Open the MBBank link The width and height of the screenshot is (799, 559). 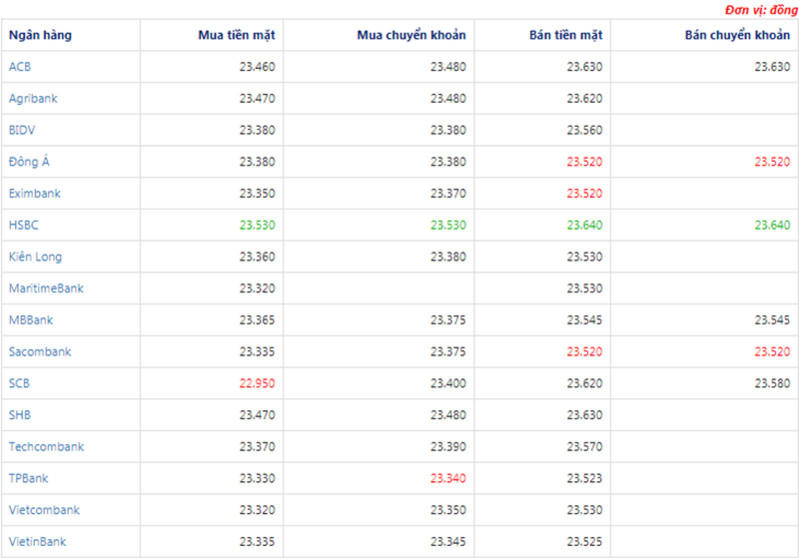pyautogui.click(x=31, y=320)
